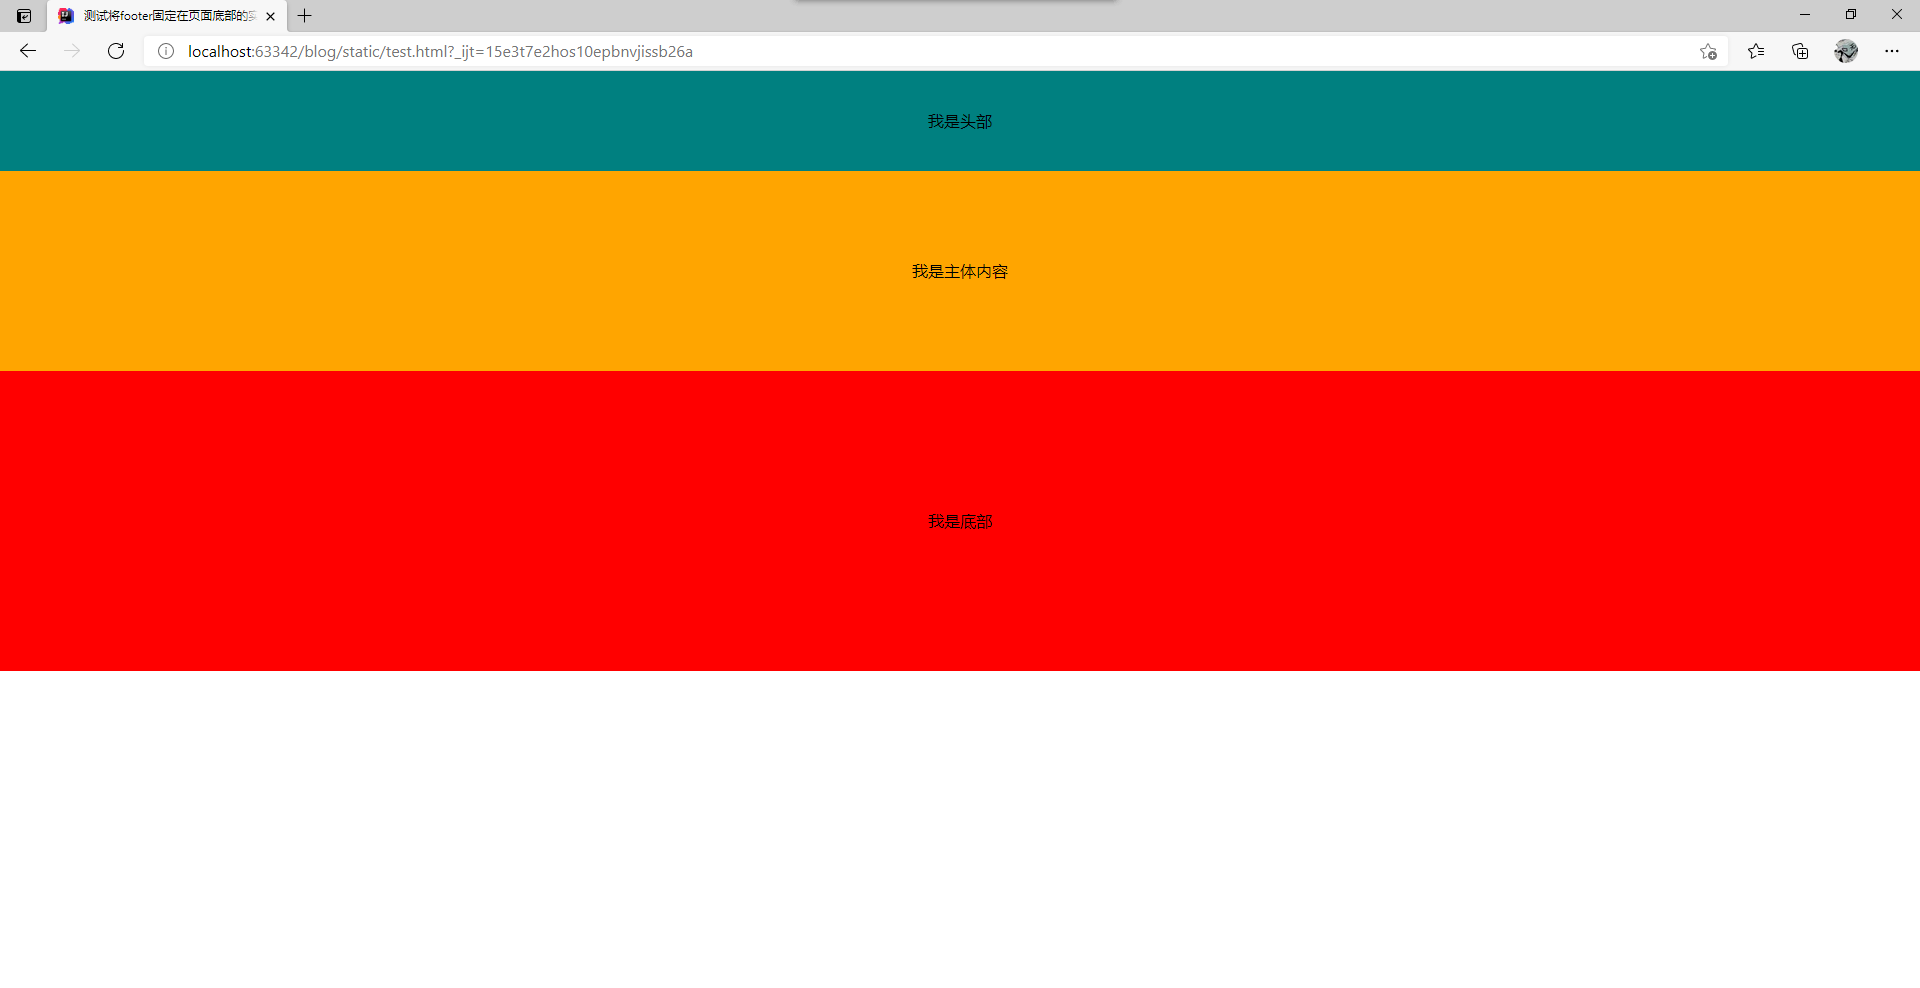Open Settings and more ellipsis menu
The image size is (1920, 988).
[1892, 51]
